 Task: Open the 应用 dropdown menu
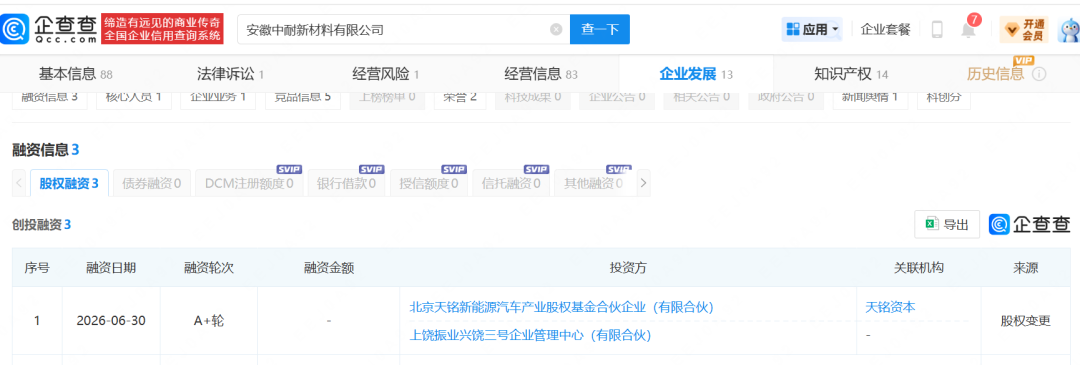[x=812, y=30]
